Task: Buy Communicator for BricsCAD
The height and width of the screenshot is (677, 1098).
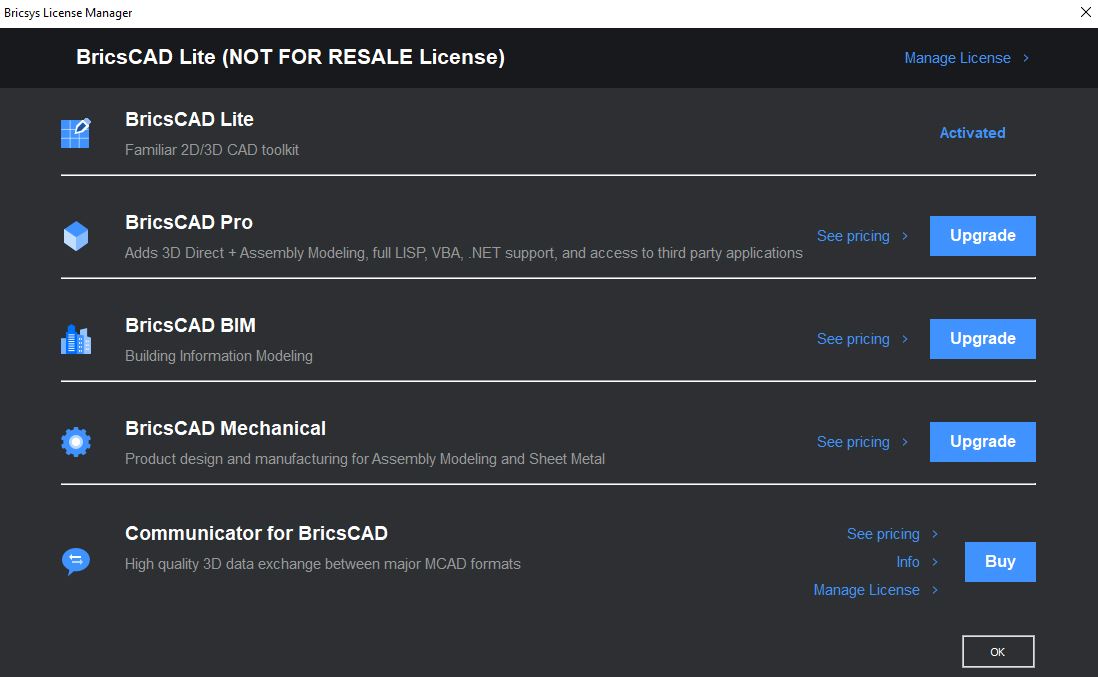Action: click(1000, 561)
